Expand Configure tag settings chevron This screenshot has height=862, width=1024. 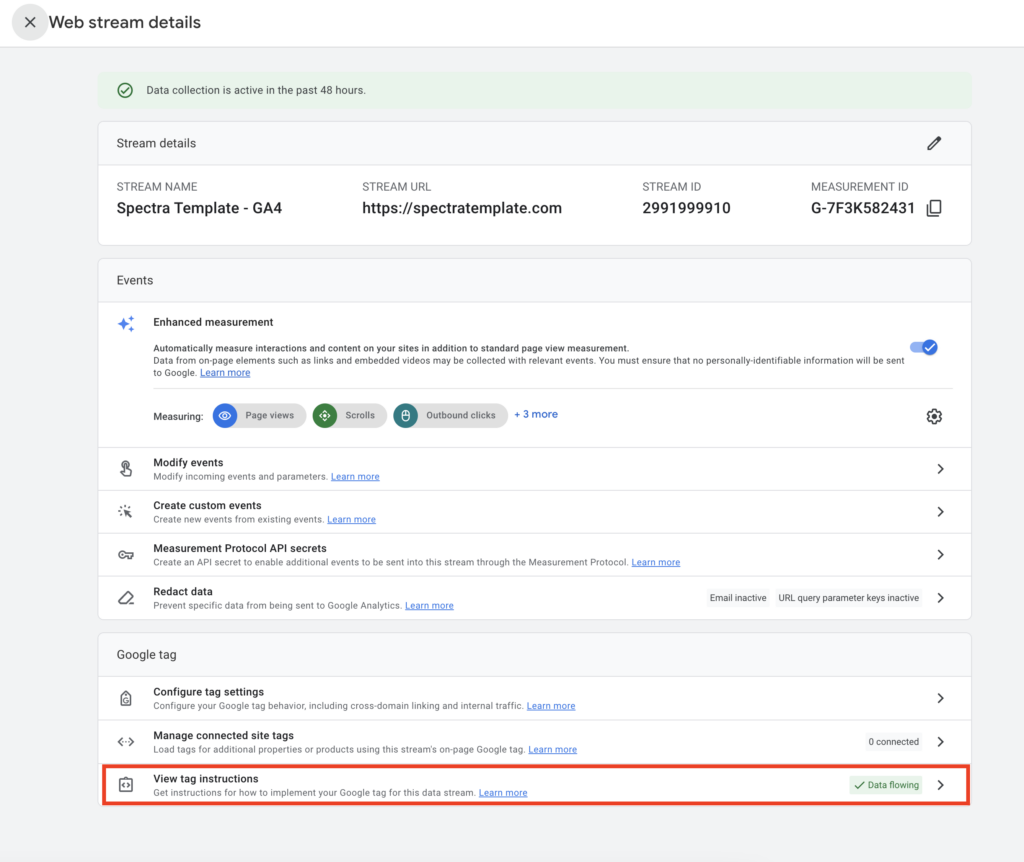[x=940, y=698]
